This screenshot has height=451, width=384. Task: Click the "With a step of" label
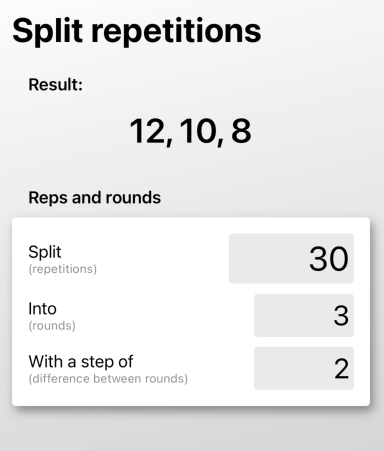point(81,362)
